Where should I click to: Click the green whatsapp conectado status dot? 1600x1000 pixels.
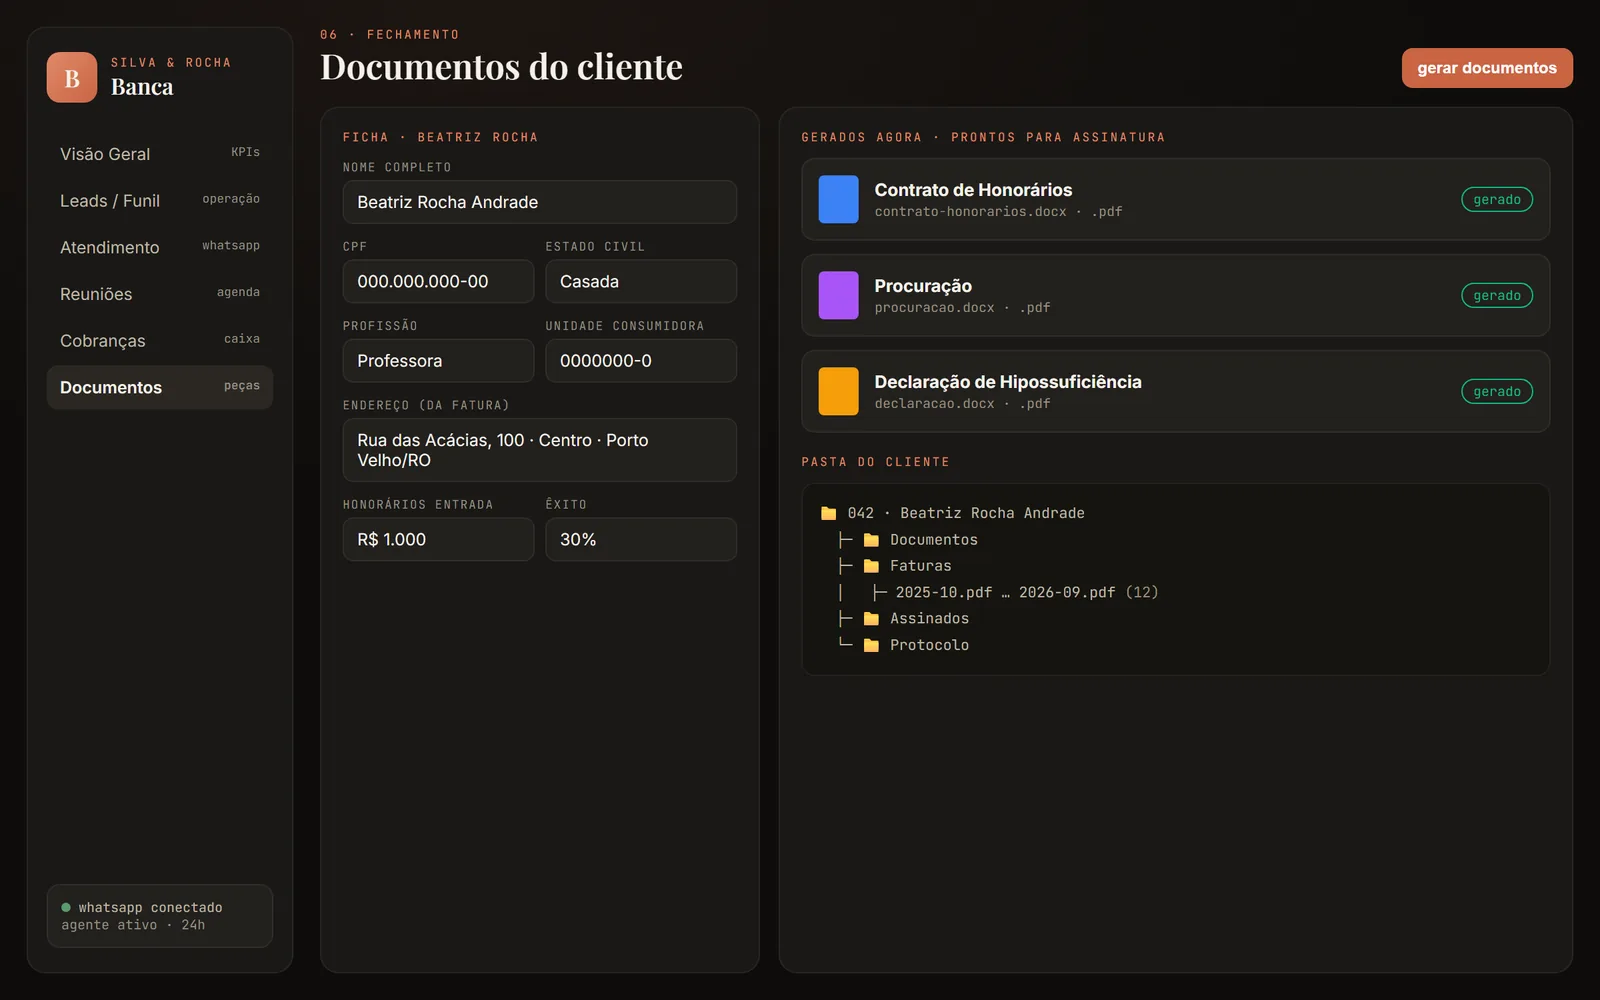pos(66,908)
